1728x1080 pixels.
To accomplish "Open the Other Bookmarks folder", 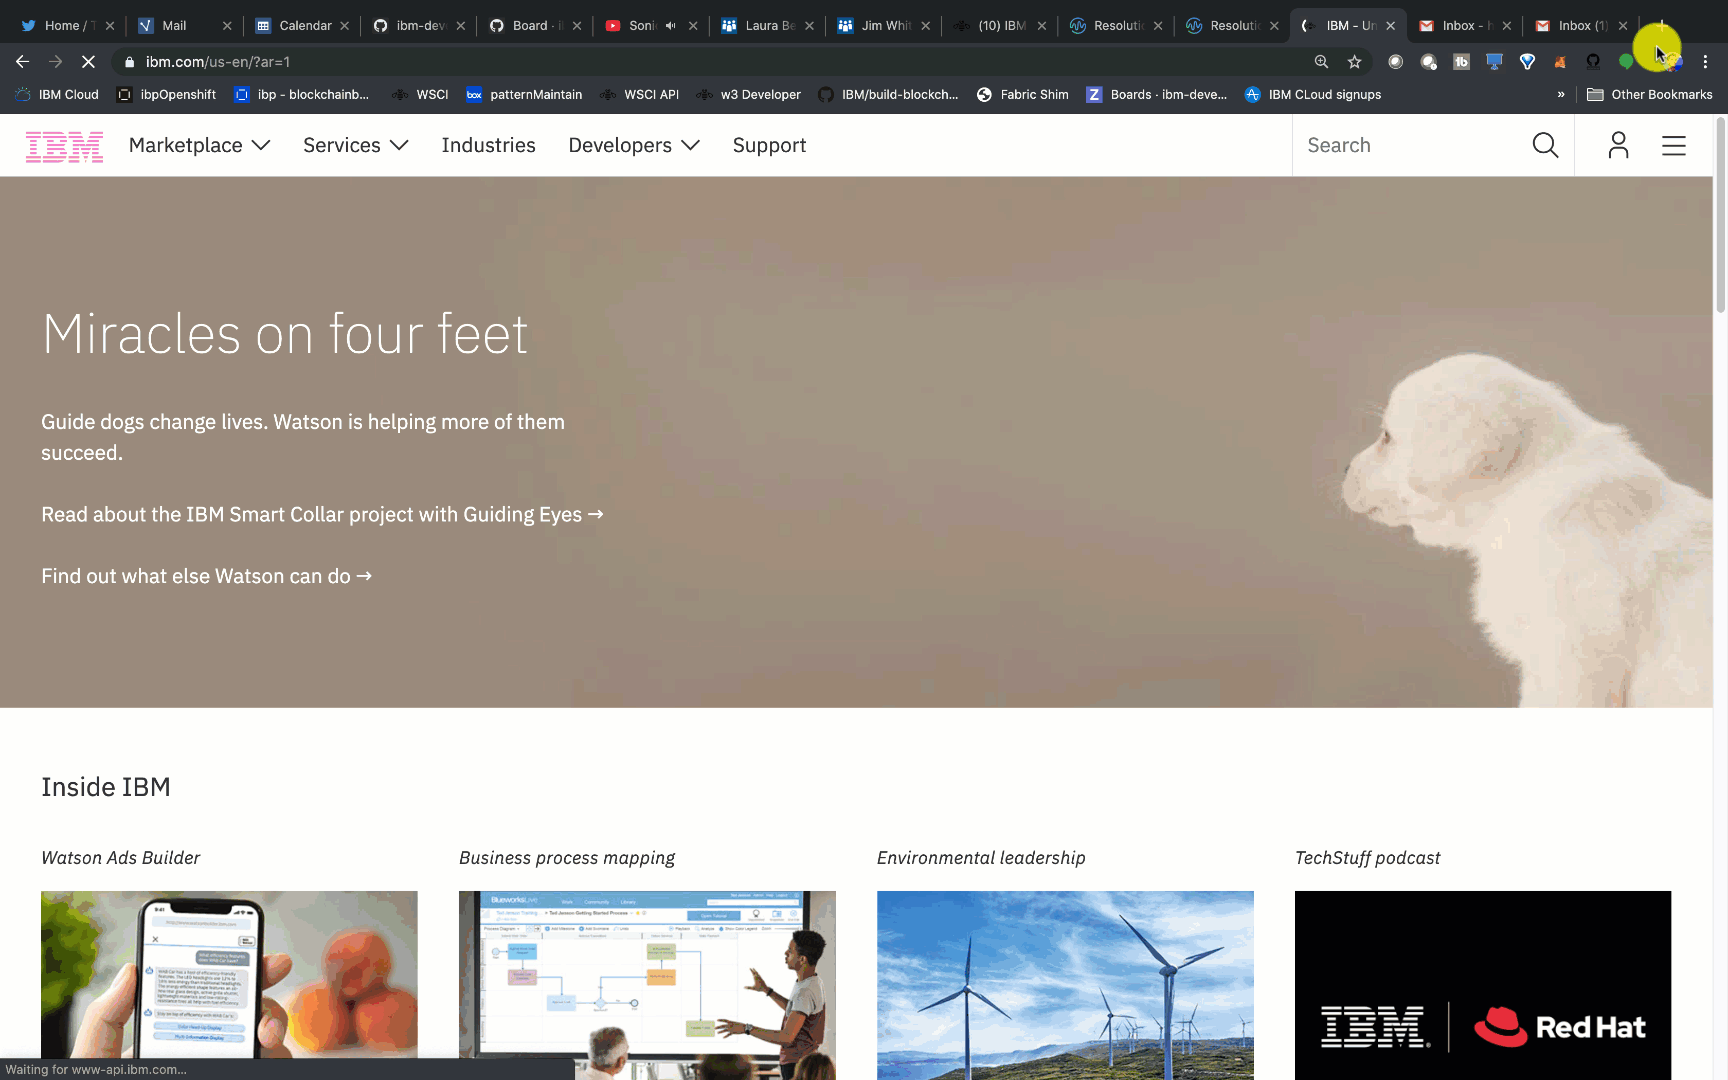I will tap(1650, 95).
